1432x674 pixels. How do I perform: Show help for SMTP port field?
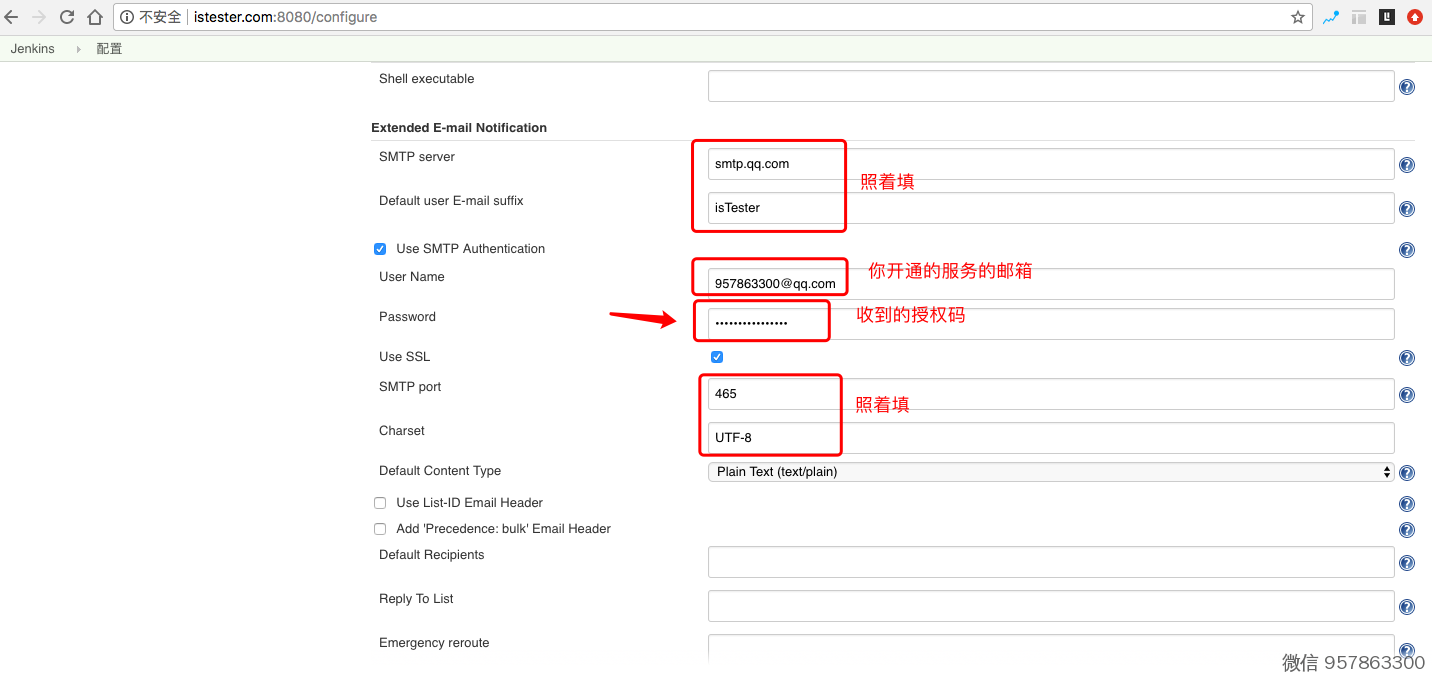(x=1407, y=395)
